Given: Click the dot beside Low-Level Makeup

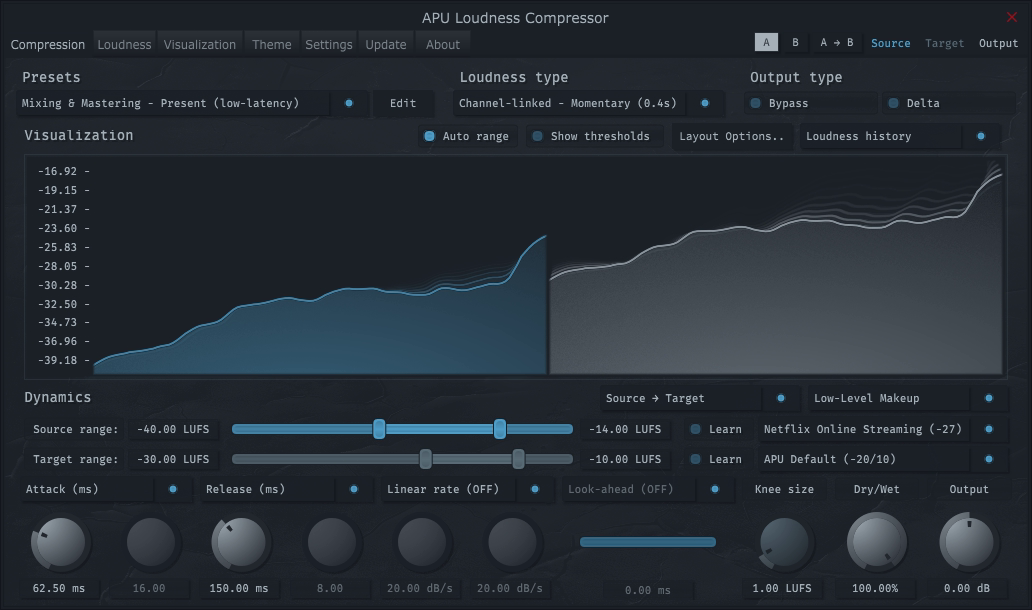Looking at the screenshot, I should click(988, 398).
